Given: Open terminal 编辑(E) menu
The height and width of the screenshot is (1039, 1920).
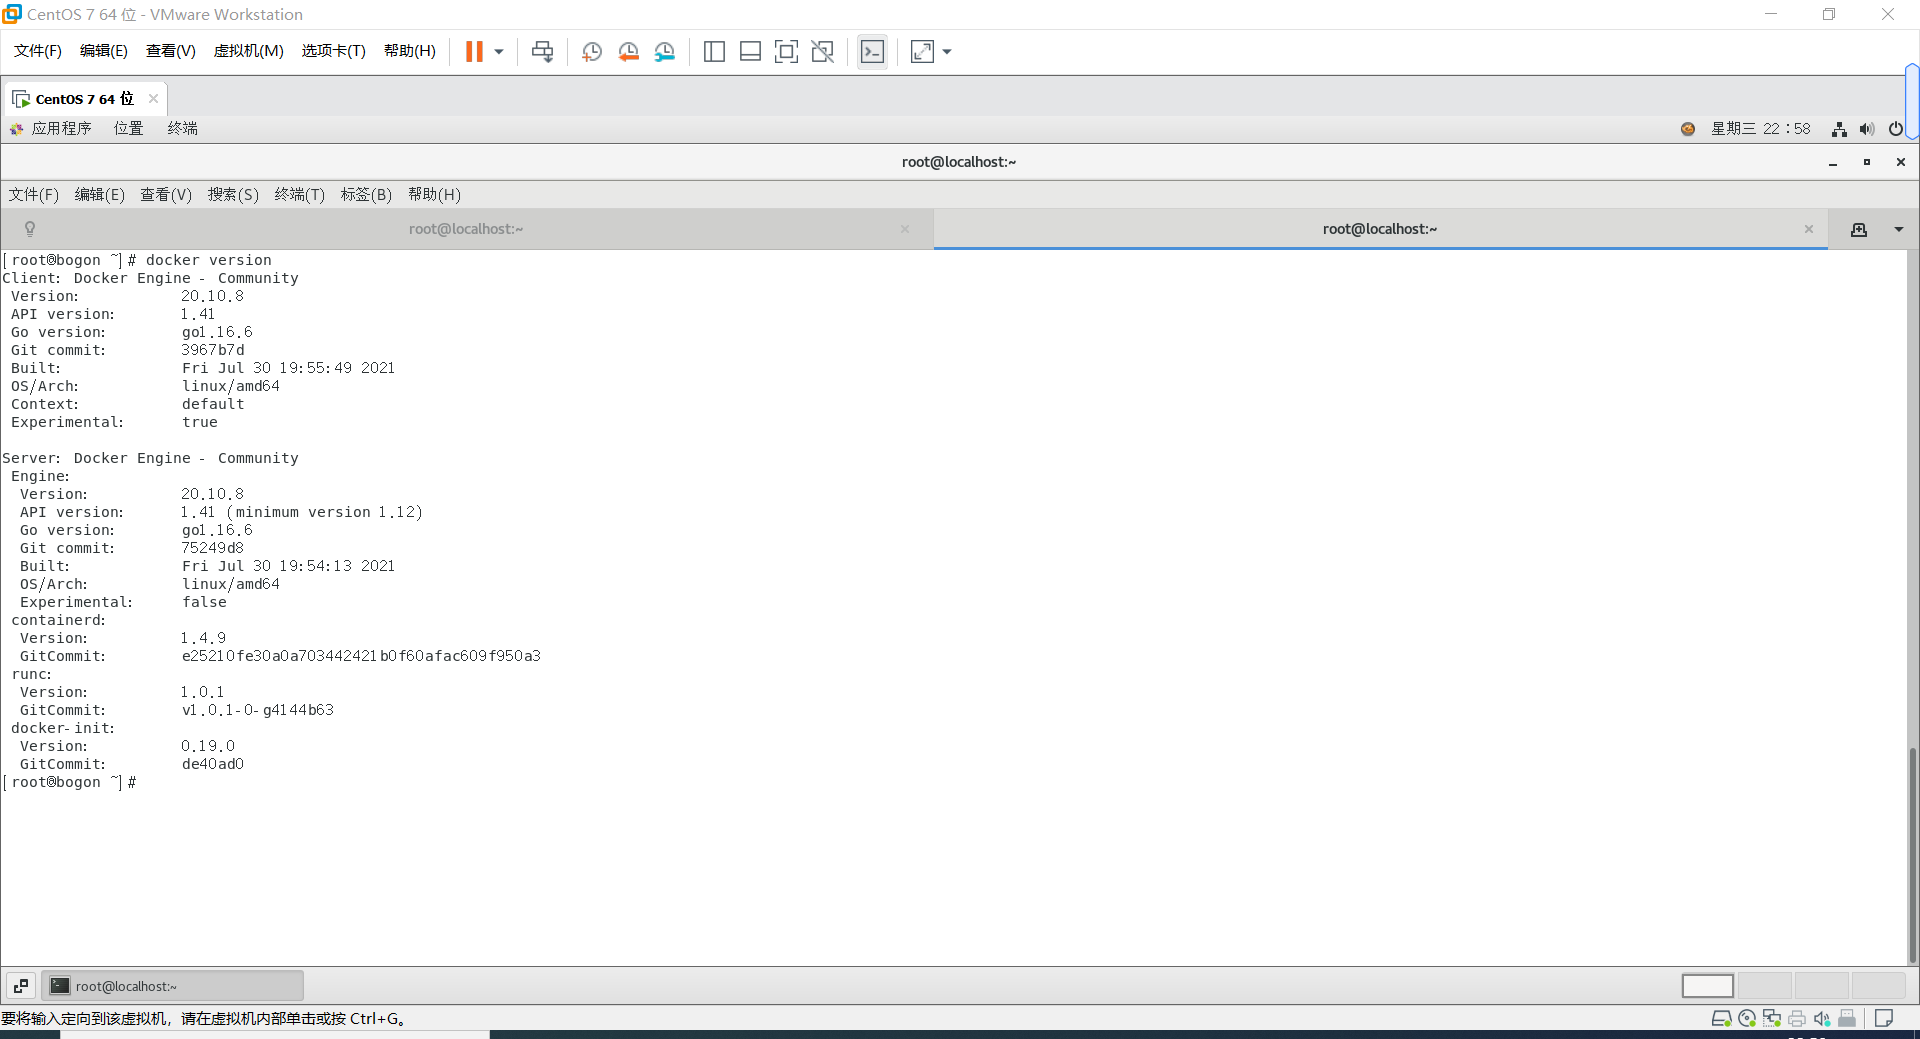Looking at the screenshot, I should pos(100,194).
